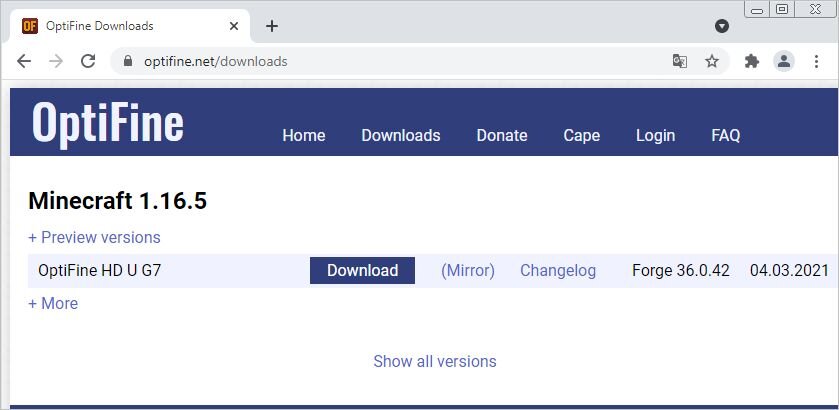Open the translate page icon
This screenshot has width=839, height=410.
[x=680, y=62]
